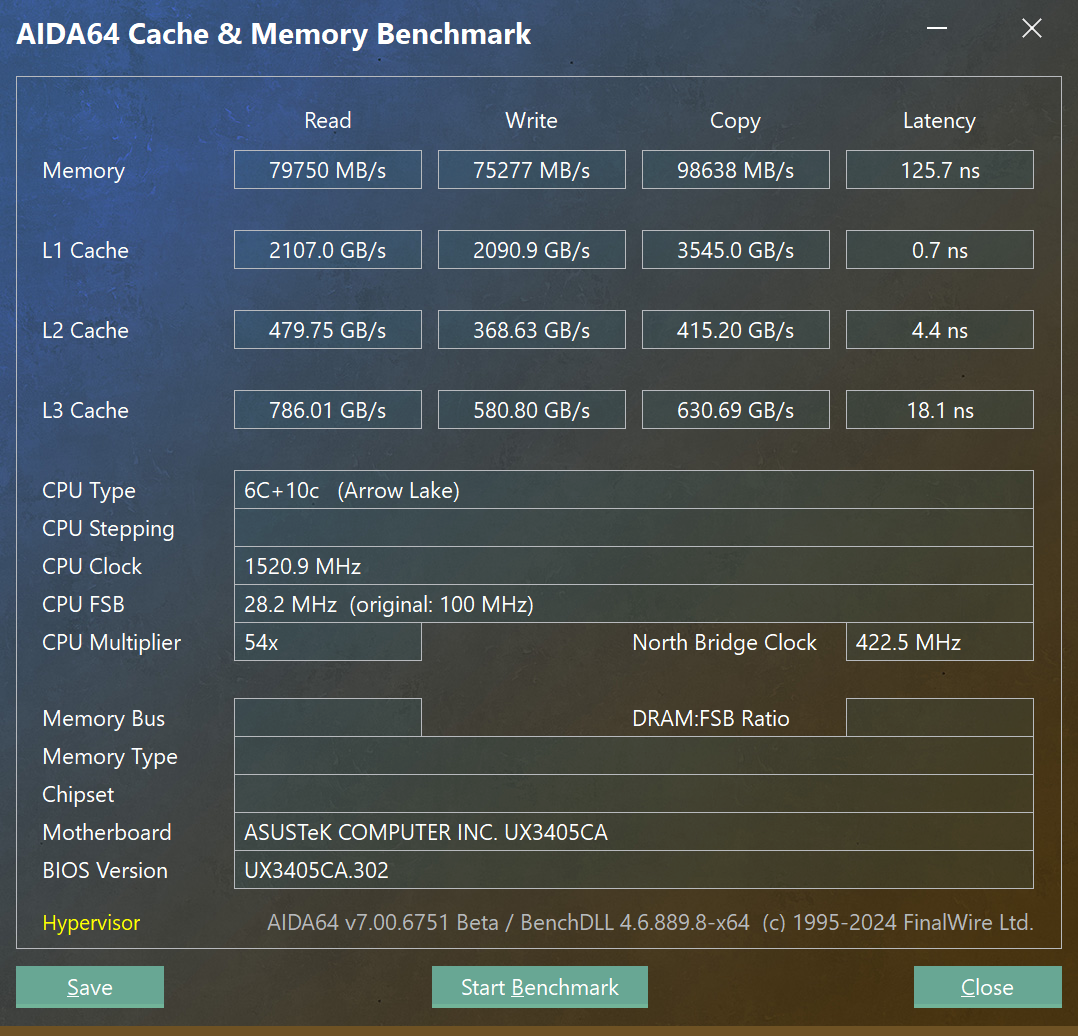
Task: Select Memory Write value 75277 MB/s
Action: tap(531, 170)
